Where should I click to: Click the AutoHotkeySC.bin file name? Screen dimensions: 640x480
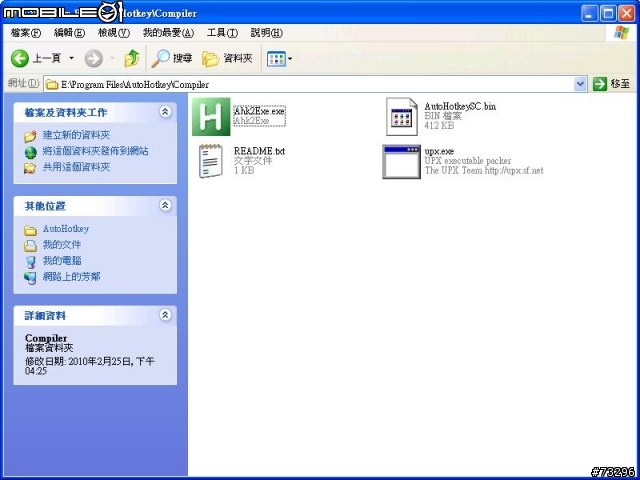[460, 107]
